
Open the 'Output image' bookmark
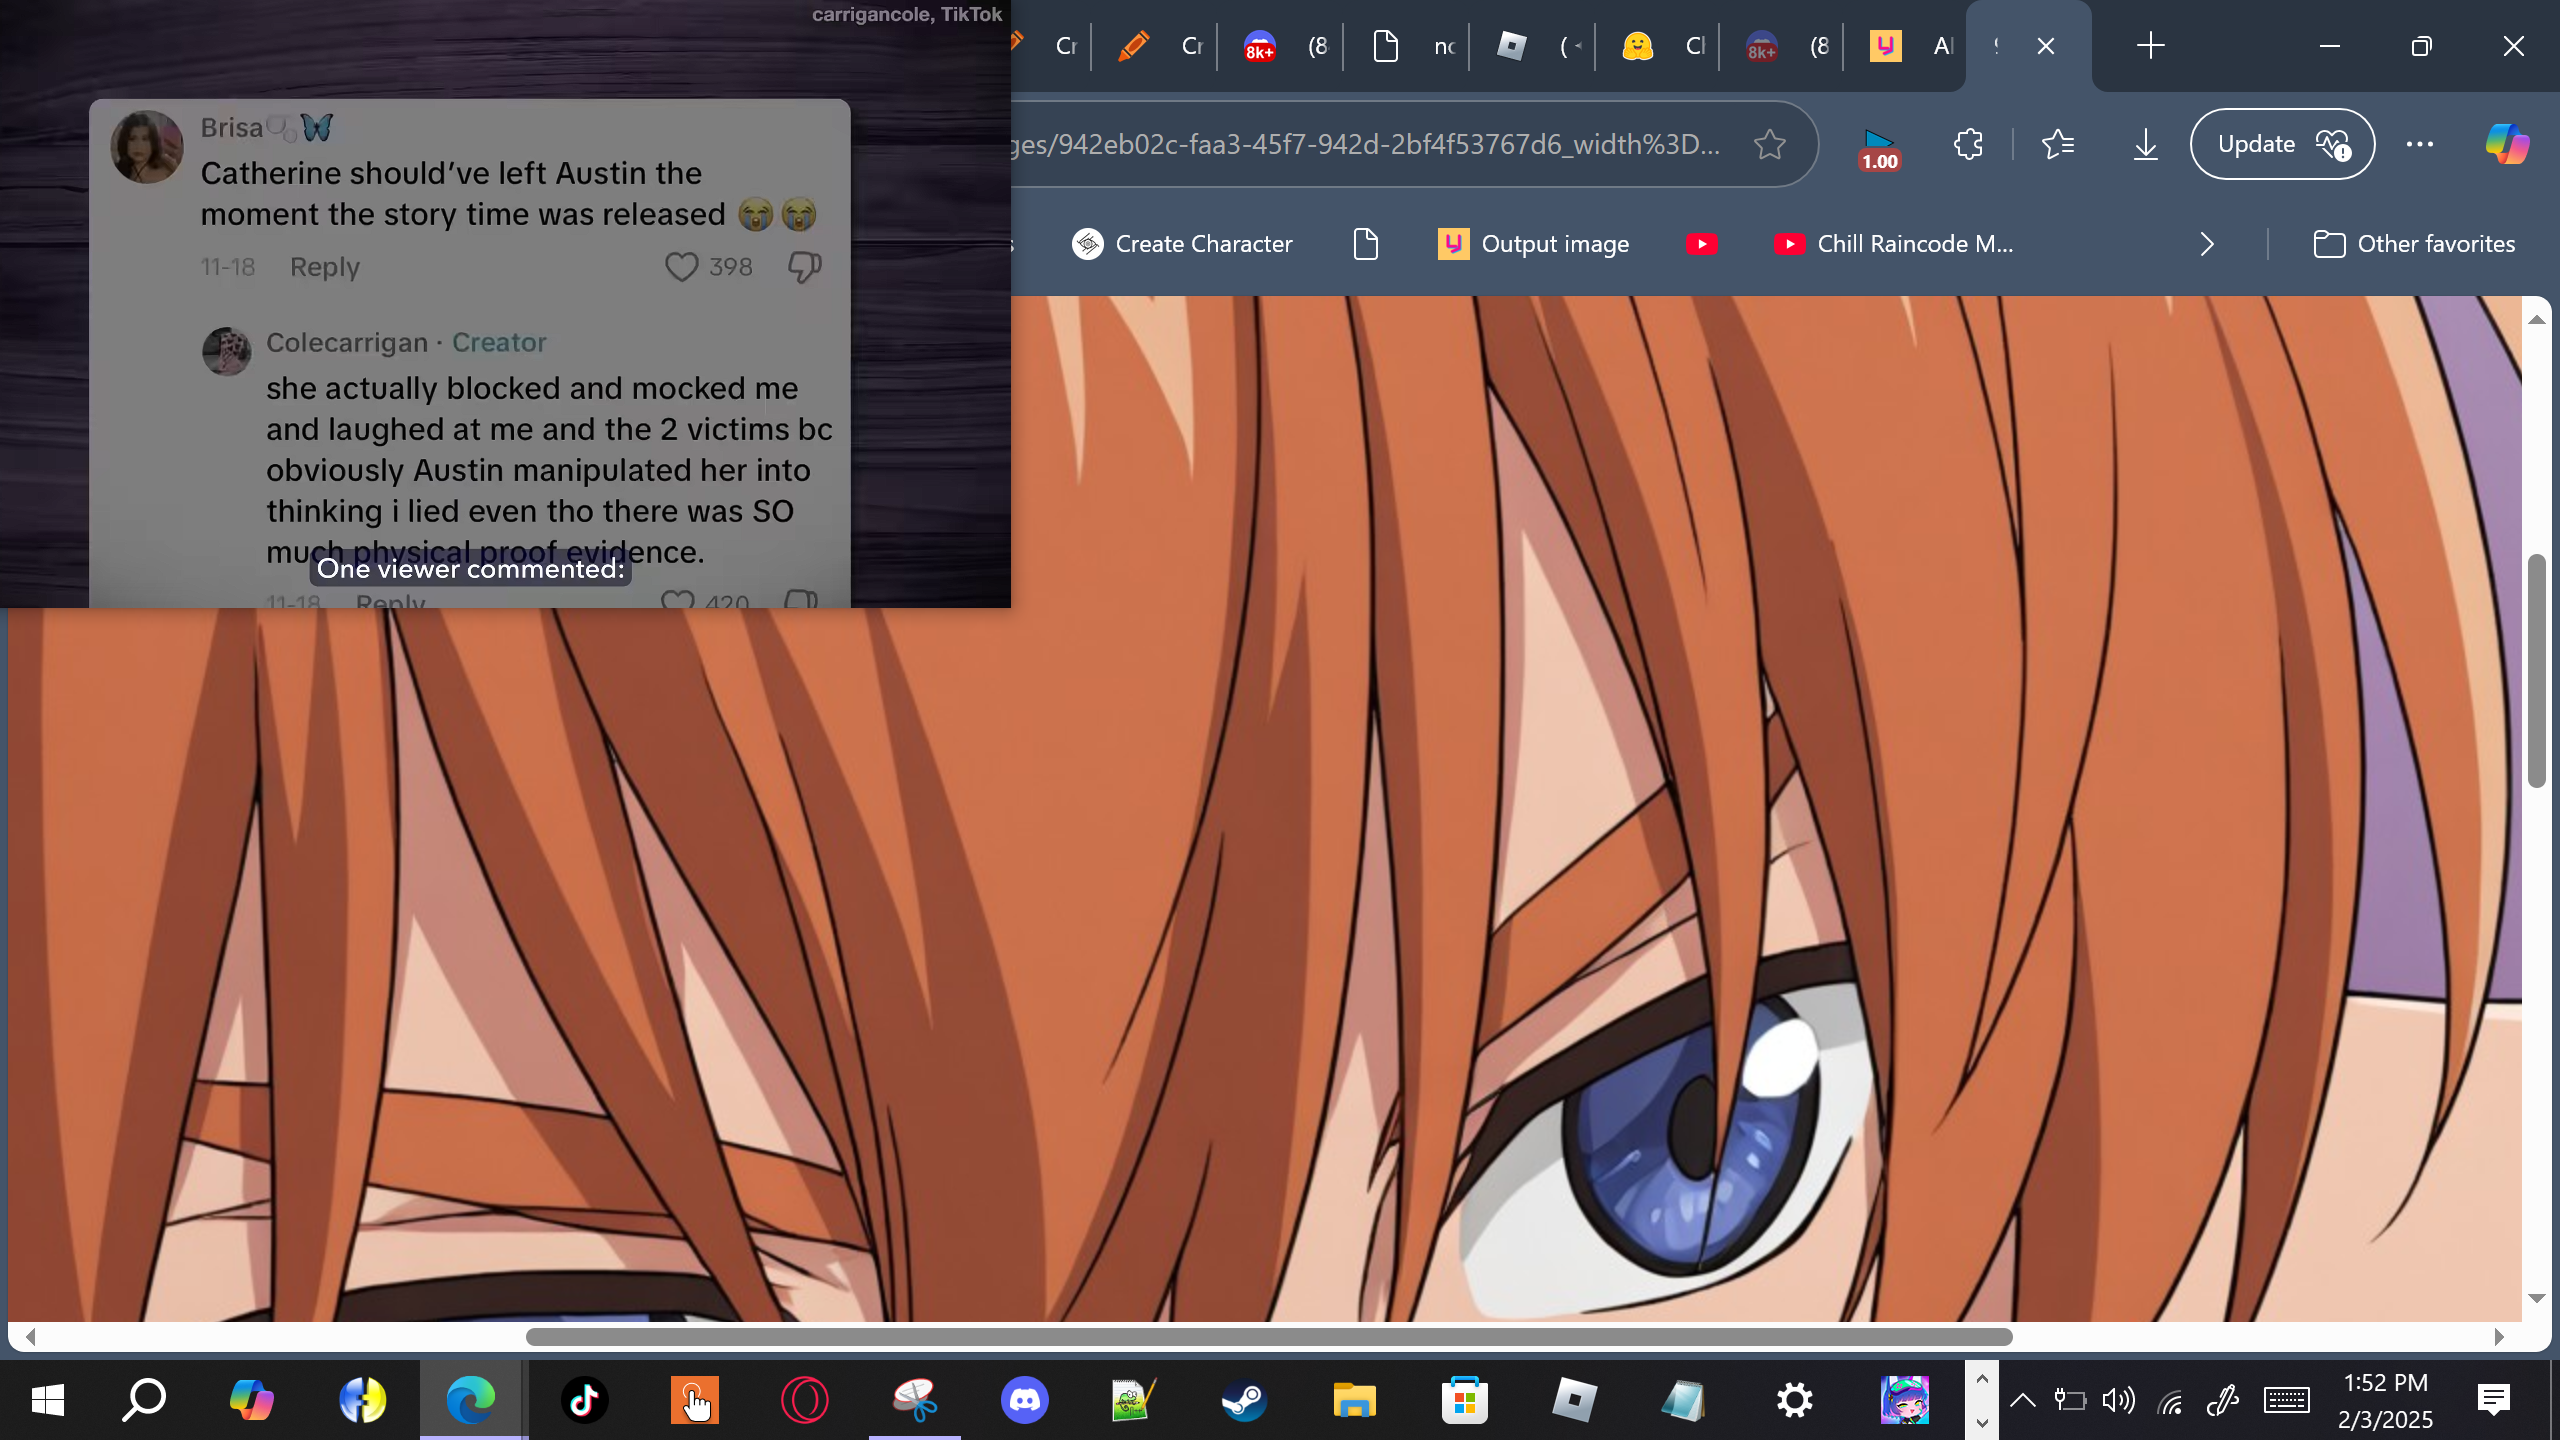(x=1533, y=244)
